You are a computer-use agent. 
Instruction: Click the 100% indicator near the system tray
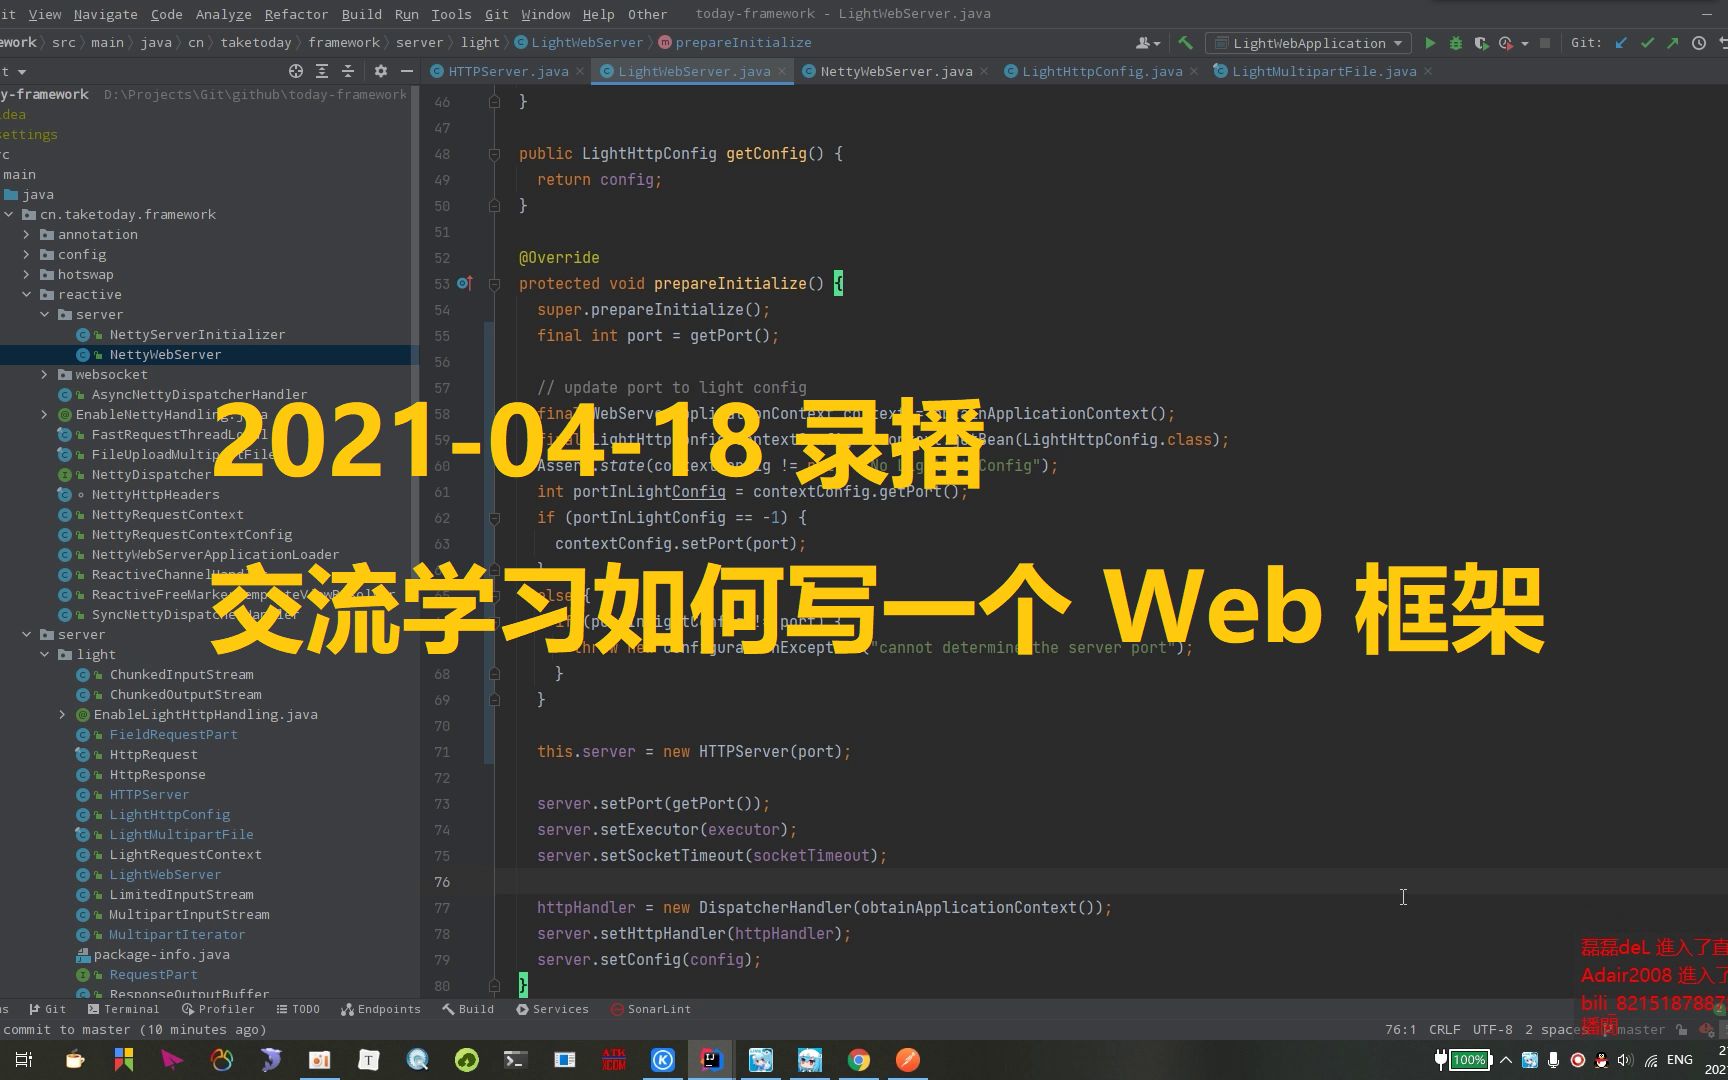point(1468,1059)
